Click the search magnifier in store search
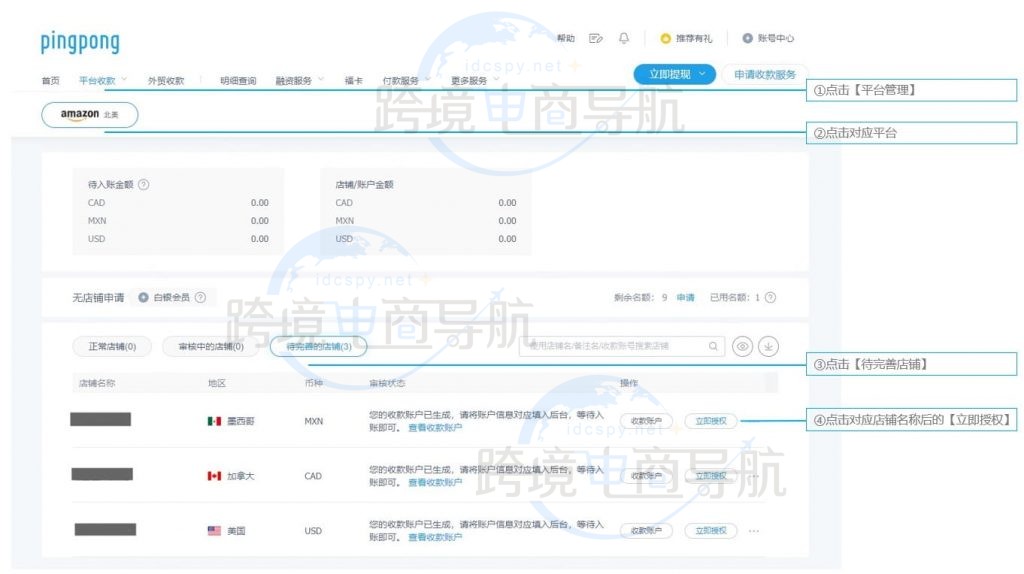The height and width of the screenshot is (574, 1024). click(x=713, y=346)
